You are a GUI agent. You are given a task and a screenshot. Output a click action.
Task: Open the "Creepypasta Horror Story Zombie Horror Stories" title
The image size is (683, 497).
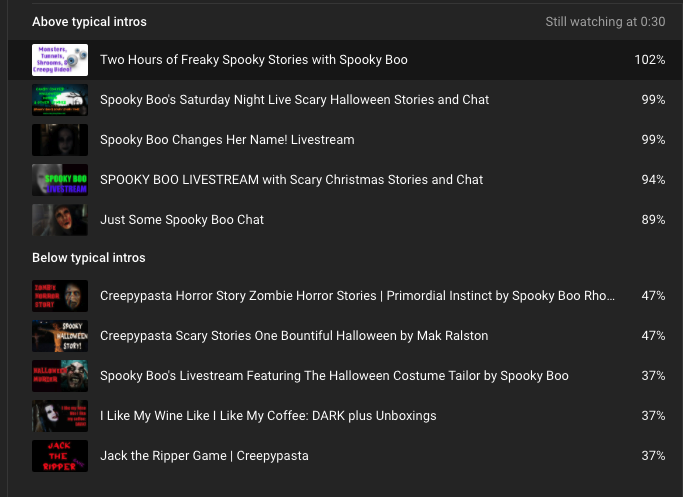pyautogui.click(x=357, y=296)
